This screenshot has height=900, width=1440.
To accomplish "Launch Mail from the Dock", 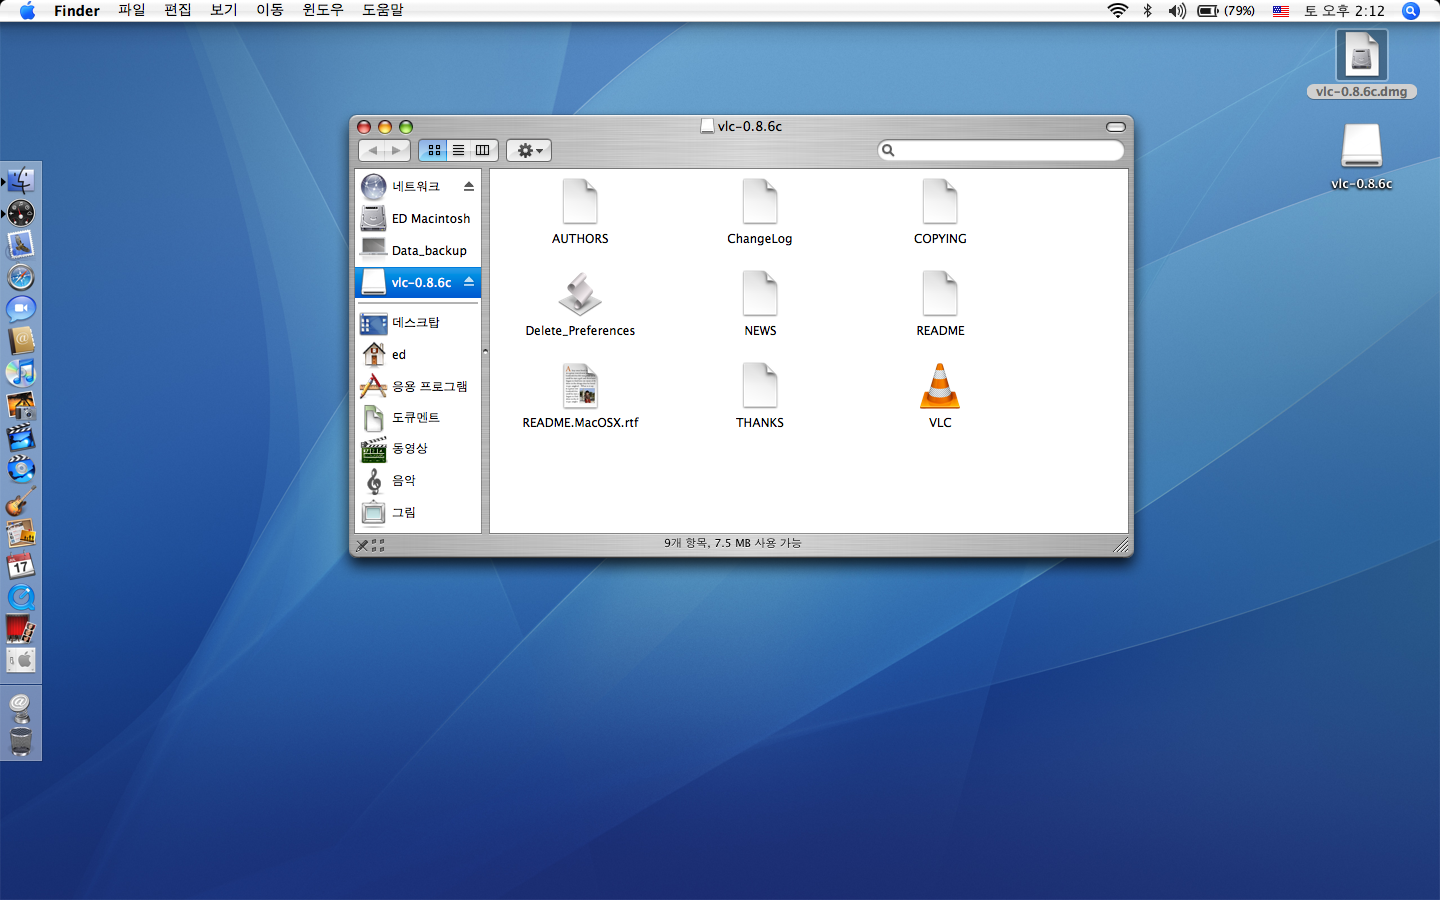I will (x=21, y=245).
